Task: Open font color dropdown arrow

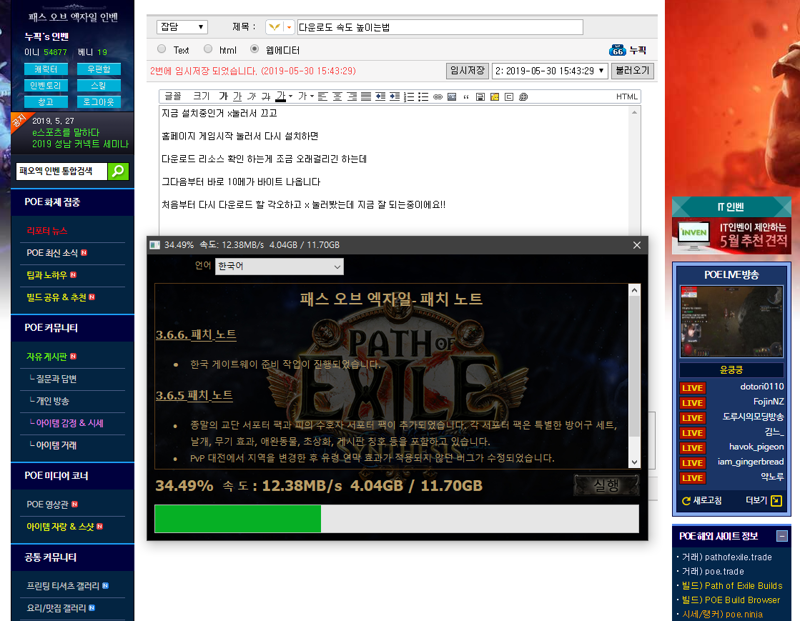Action: click(291, 96)
